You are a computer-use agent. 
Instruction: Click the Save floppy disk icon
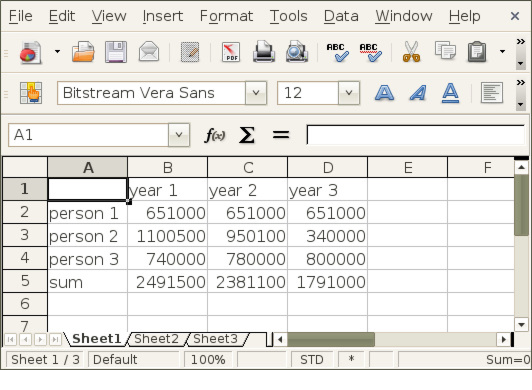pos(116,52)
